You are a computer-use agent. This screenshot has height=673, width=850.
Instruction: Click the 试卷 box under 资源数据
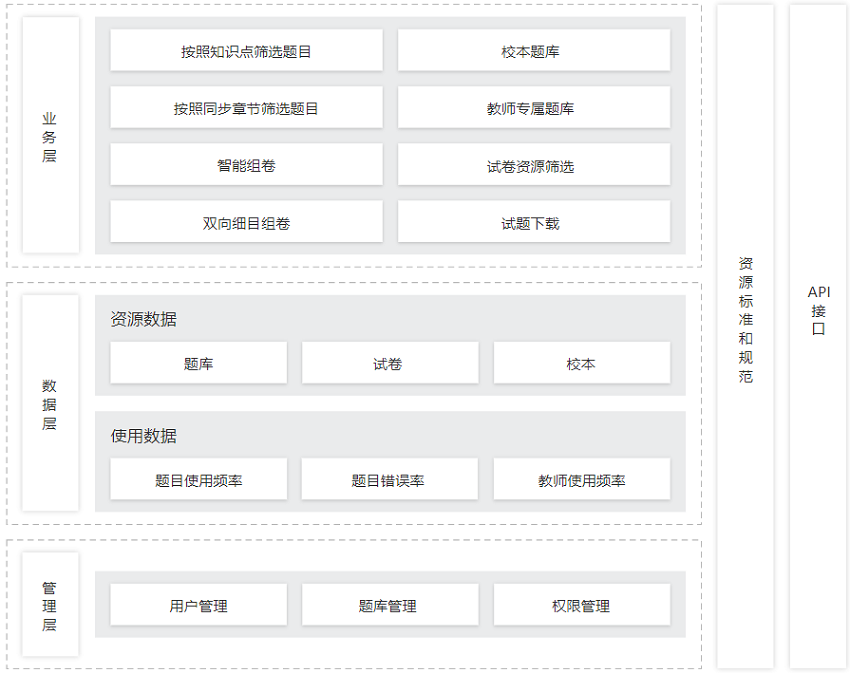coord(390,363)
